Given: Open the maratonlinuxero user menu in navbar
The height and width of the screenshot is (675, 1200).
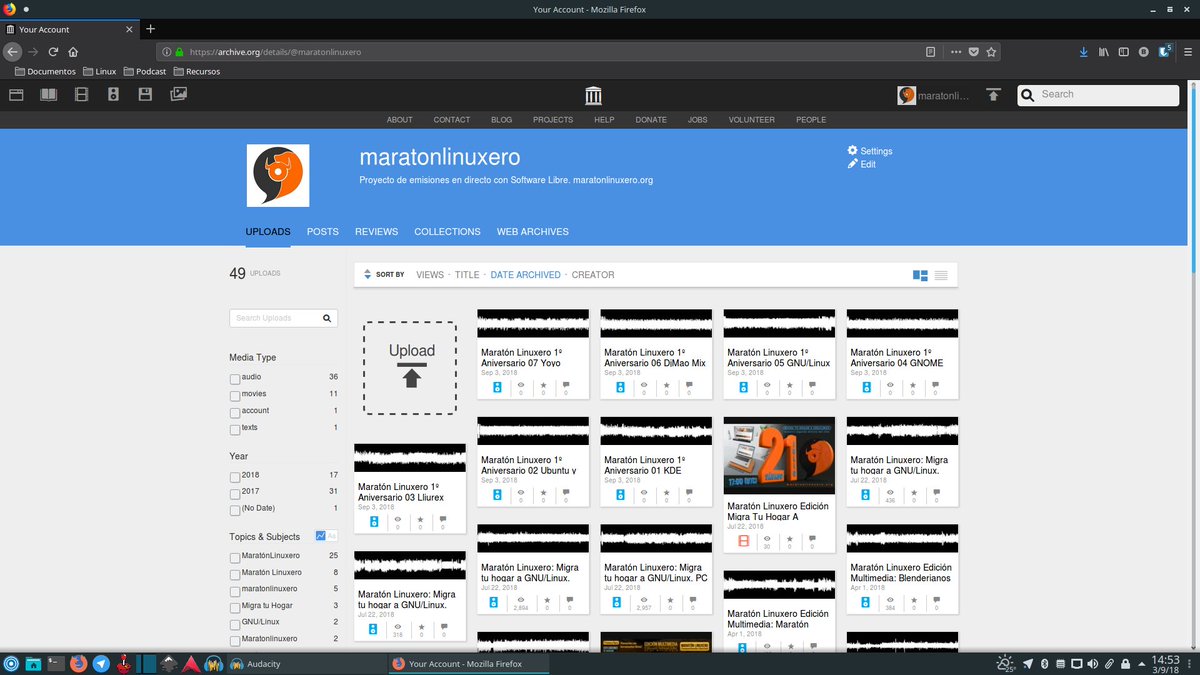Looking at the screenshot, I should point(934,95).
